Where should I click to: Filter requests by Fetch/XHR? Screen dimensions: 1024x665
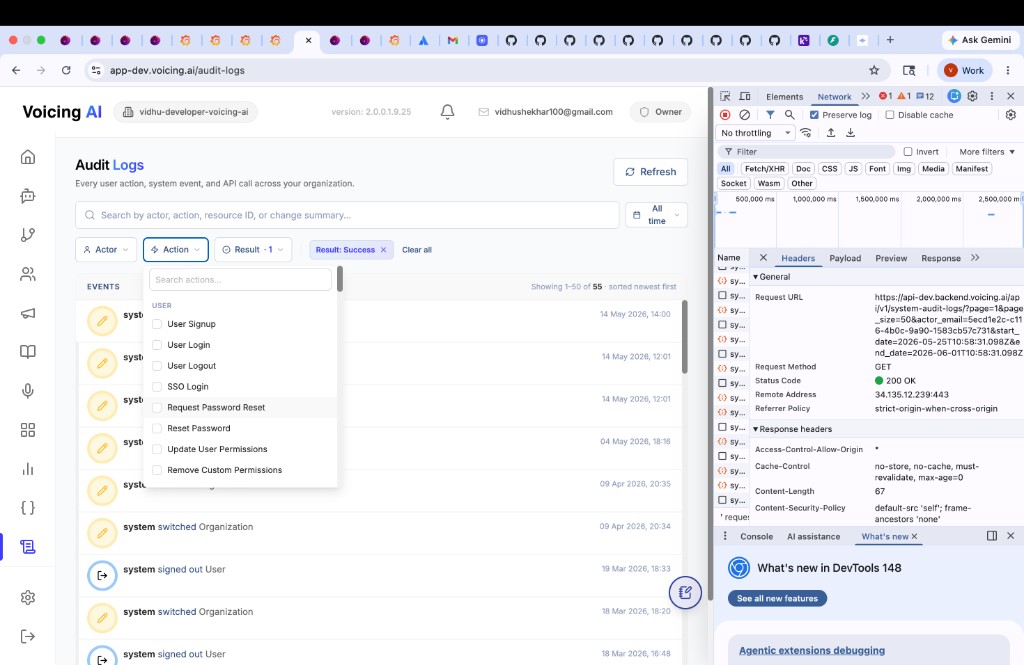pos(765,169)
